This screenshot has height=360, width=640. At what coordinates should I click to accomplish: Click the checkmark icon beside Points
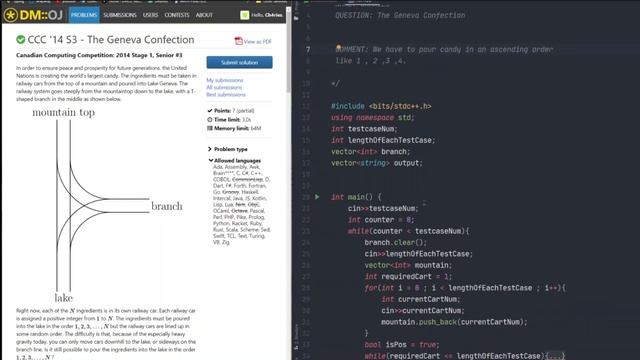click(210, 111)
